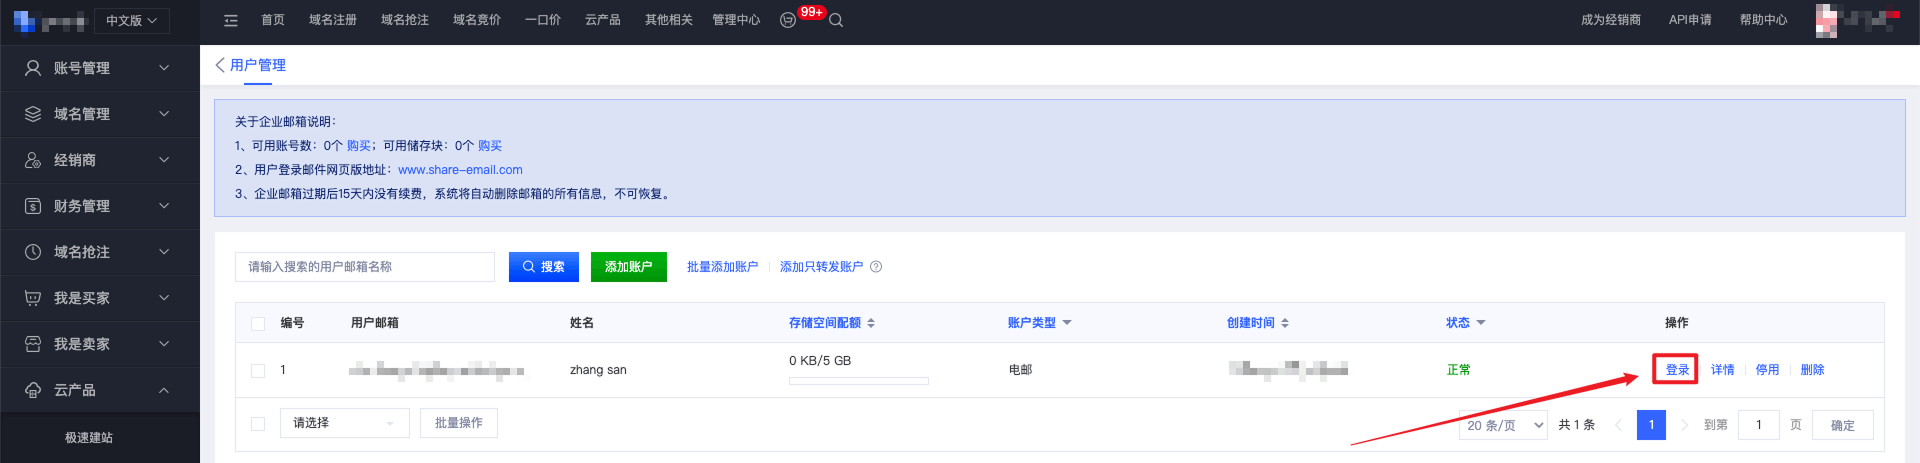This screenshot has height=463, width=1920.
Task: Collapse sidebar using the hamburger menu icon
Action: [231, 20]
